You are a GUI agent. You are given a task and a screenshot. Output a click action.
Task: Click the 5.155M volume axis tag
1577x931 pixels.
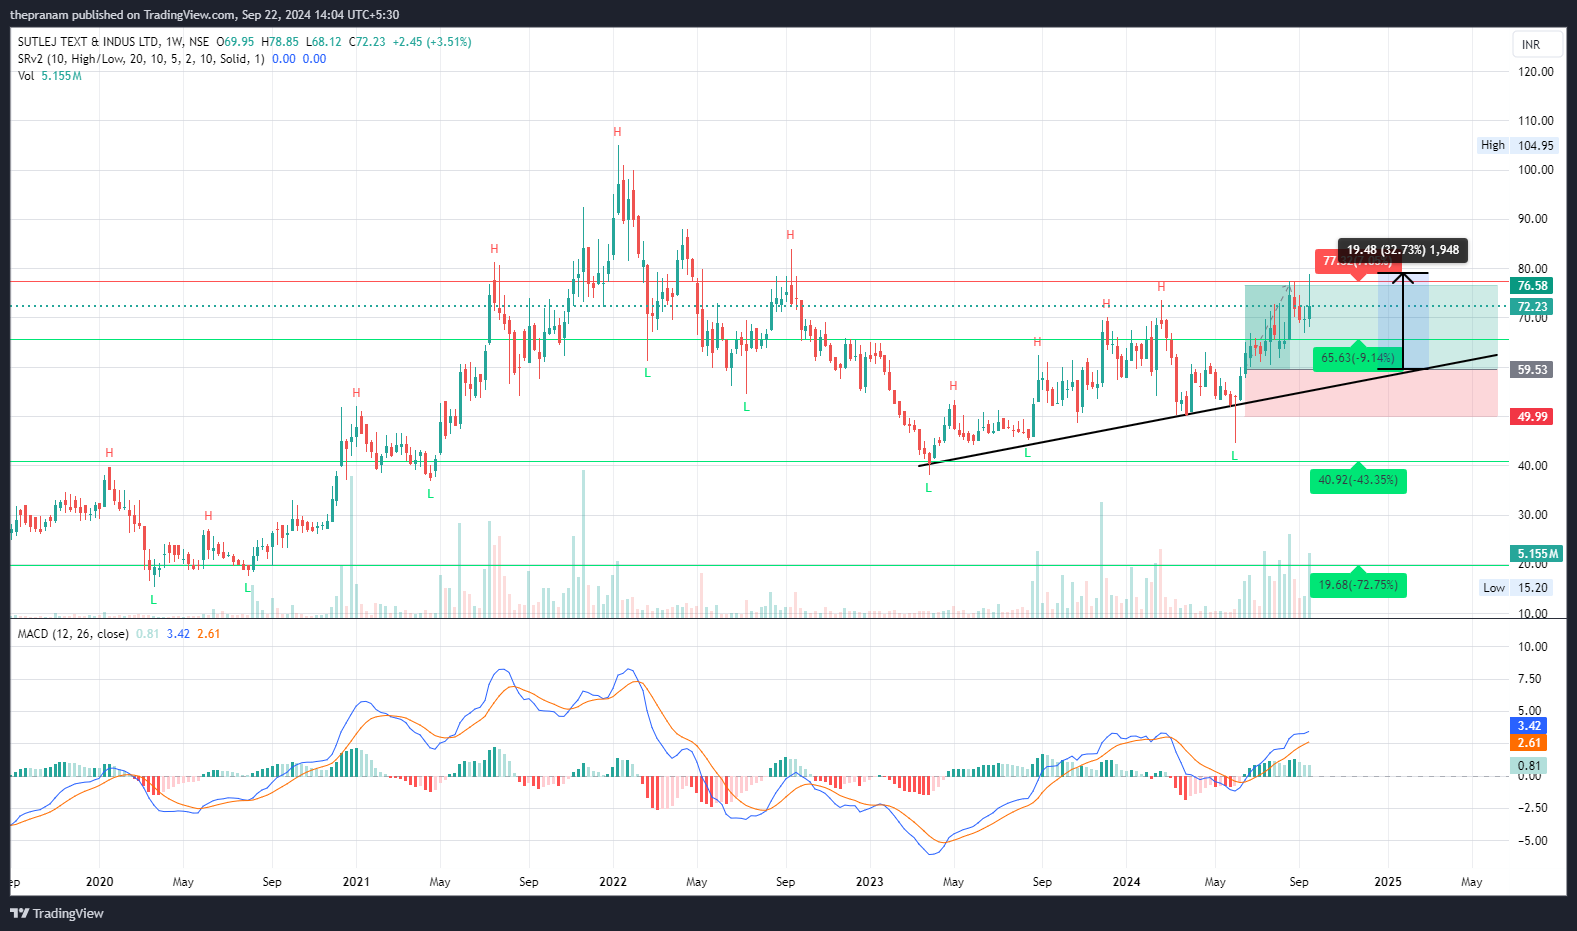(x=1536, y=554)
